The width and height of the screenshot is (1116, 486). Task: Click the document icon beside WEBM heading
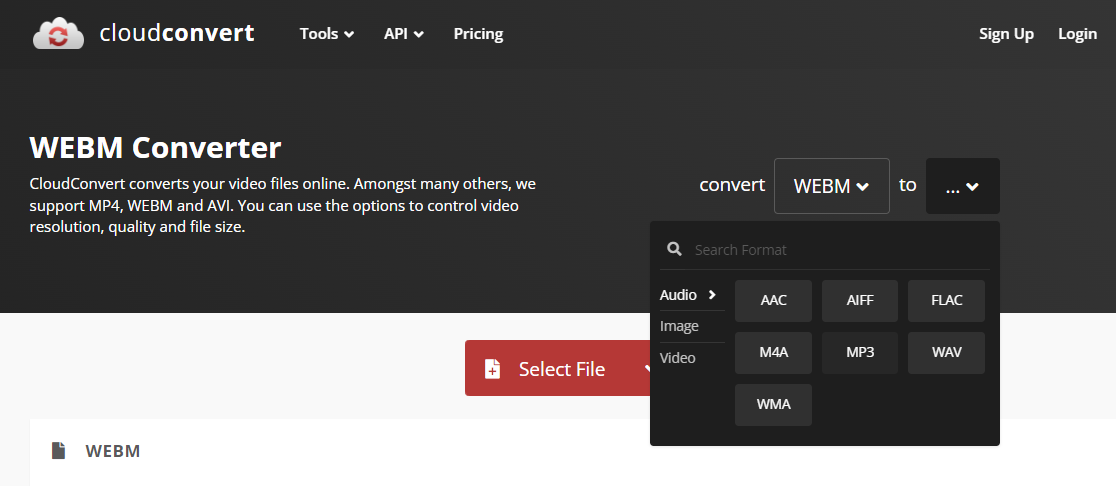pos(58,450)
